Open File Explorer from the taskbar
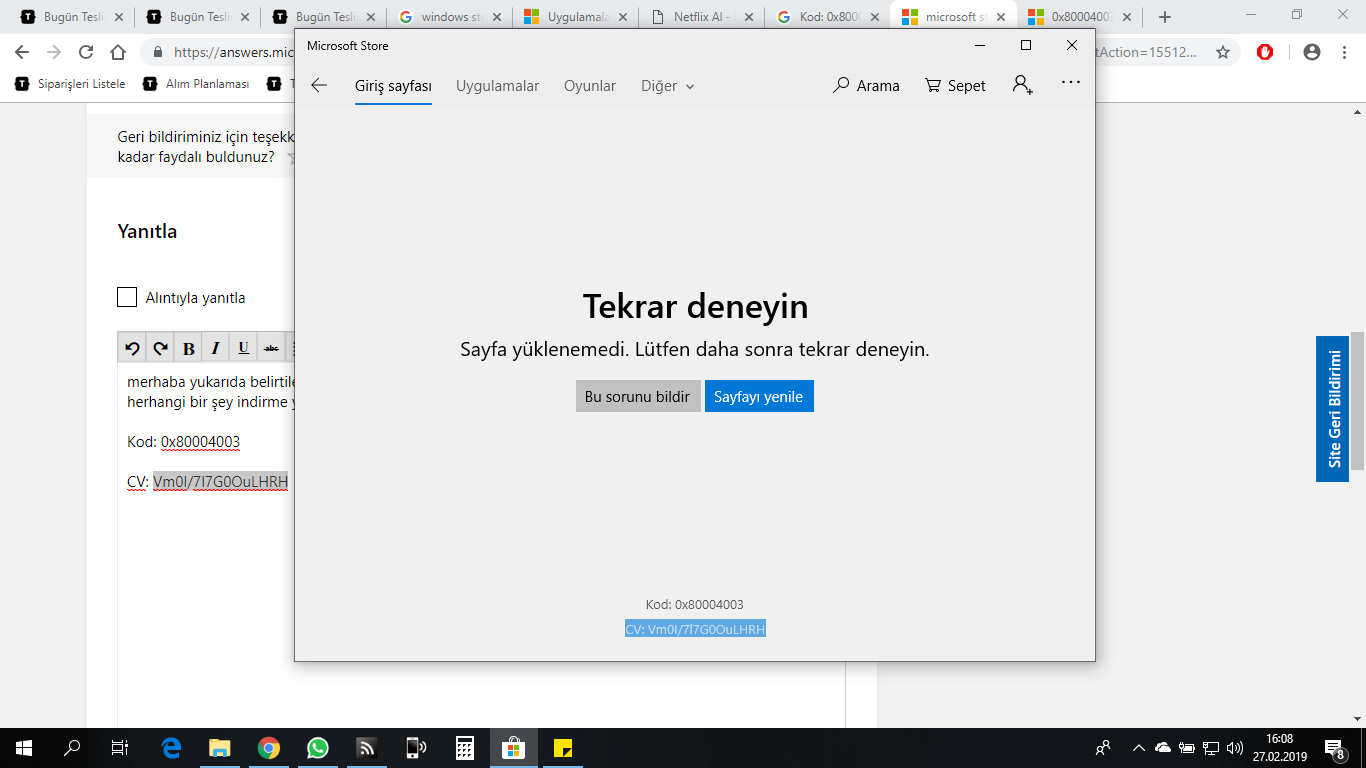The image size is (1366, 768). pyautogui.click(x=220, y=747)
